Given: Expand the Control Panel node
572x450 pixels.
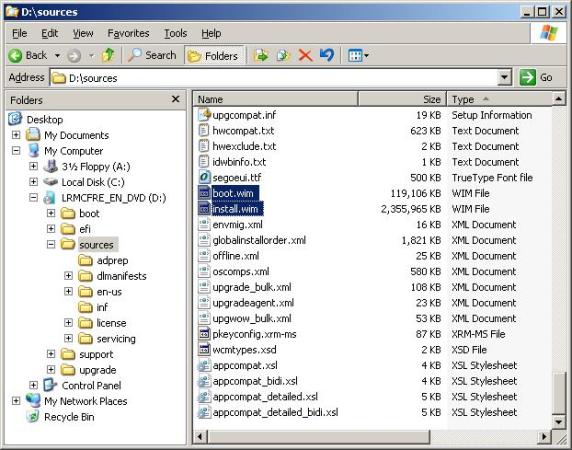Looking at the screenshot, I should pos(33,385).
